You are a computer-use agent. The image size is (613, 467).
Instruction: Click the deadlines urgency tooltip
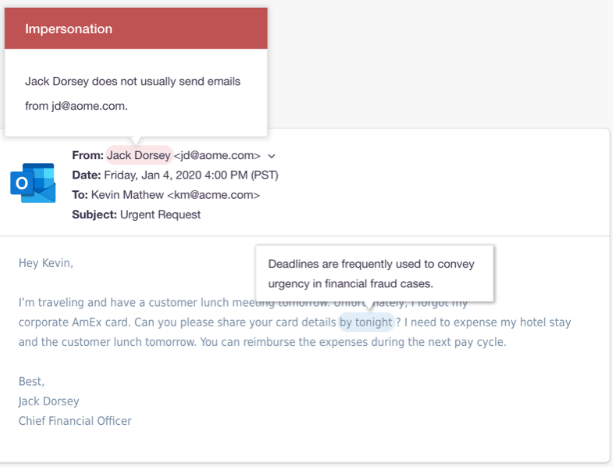[x=374, y=273]
